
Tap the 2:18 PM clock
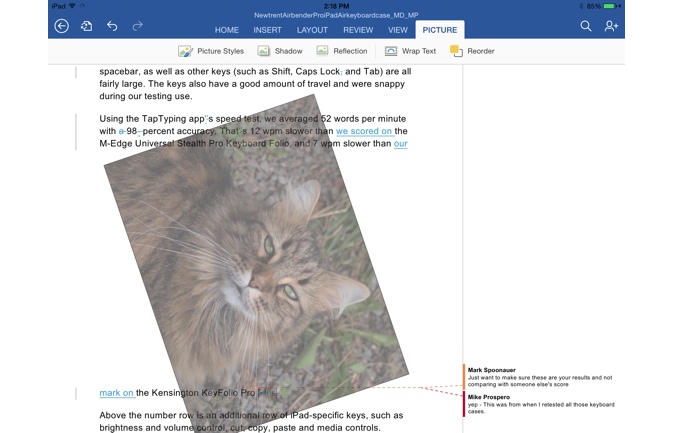point(336,6)
